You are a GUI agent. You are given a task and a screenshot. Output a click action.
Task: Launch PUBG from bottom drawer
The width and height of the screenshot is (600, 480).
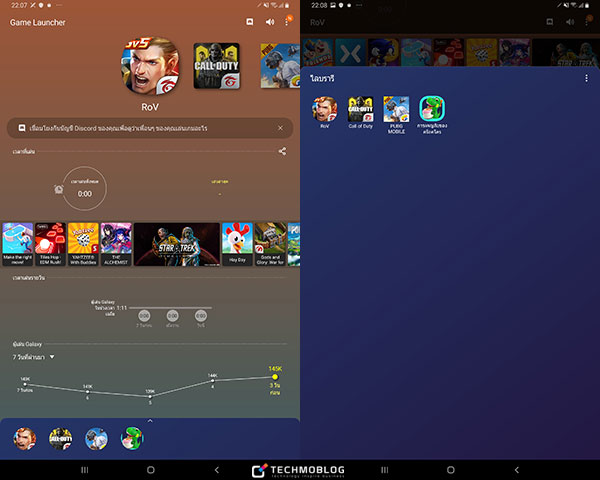[96, 439]
